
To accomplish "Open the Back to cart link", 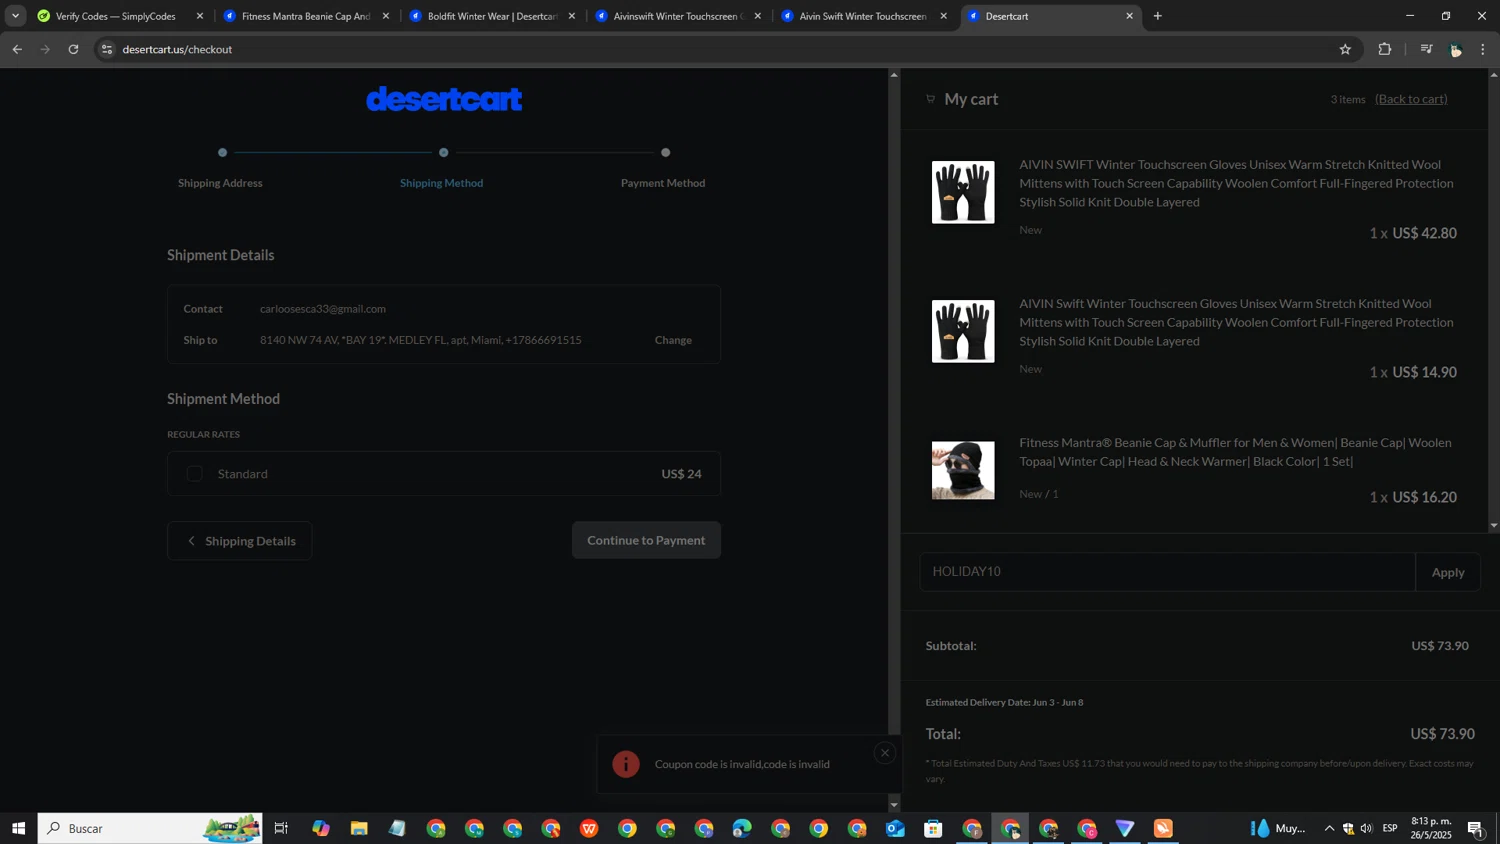I will (x=1411, y=99).
